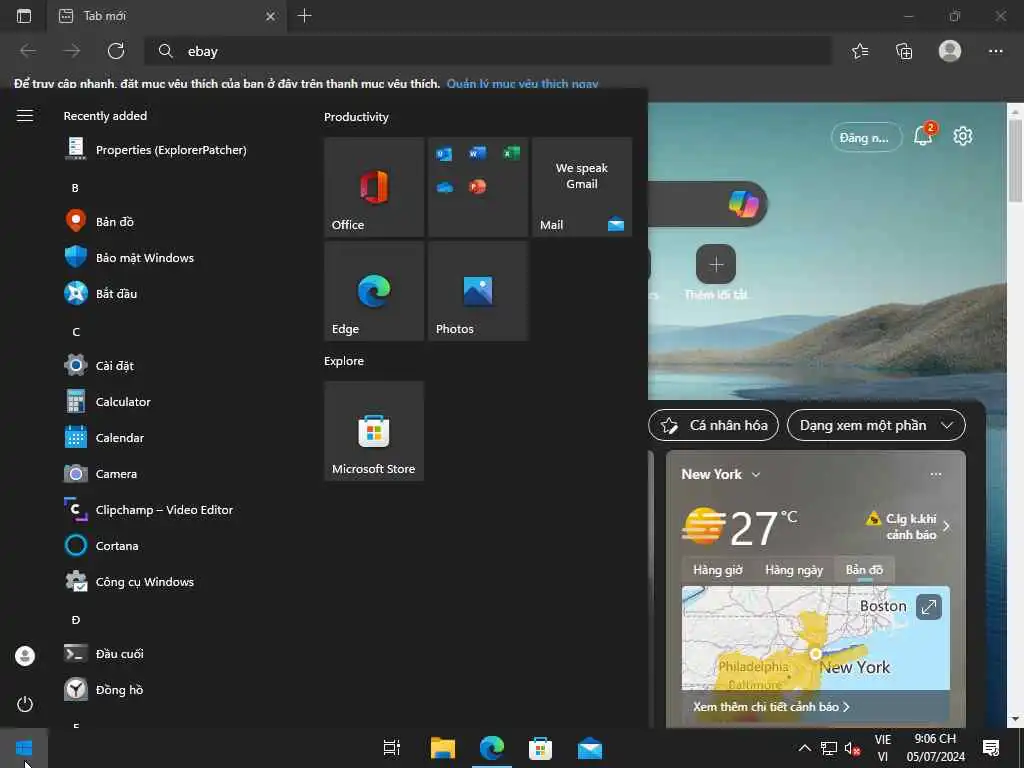Expand New York location dropdown
Screen dimensions: 1024x768
point(756,475)
